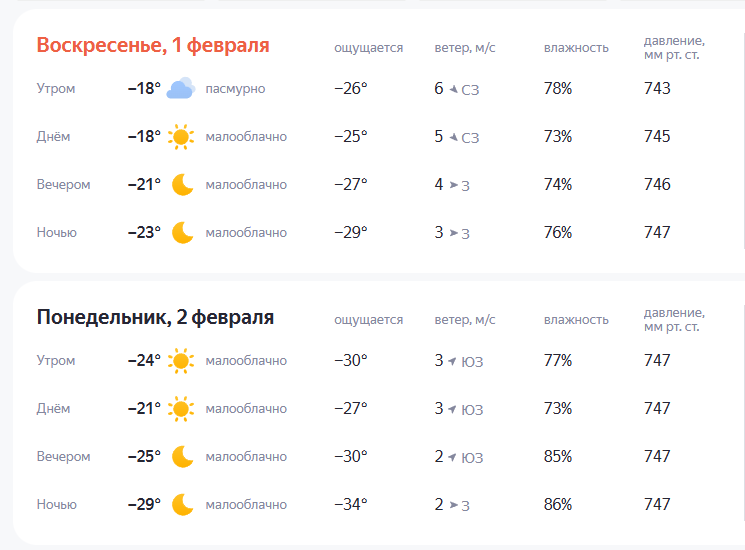The height and width of the screenshot is (550, 745).
Task: Click the moon icon for Monday evening
Action: pyautogui.click(x=182, y=457)
